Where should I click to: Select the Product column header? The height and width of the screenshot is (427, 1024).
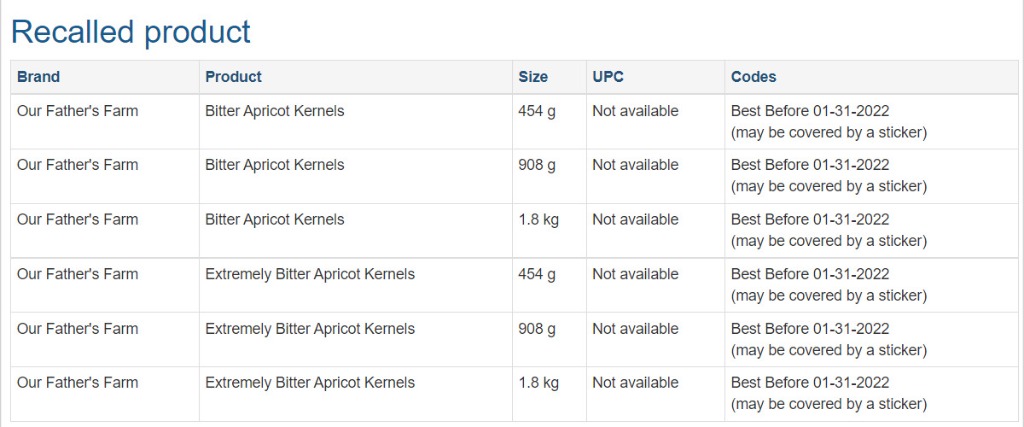point(233,77)
